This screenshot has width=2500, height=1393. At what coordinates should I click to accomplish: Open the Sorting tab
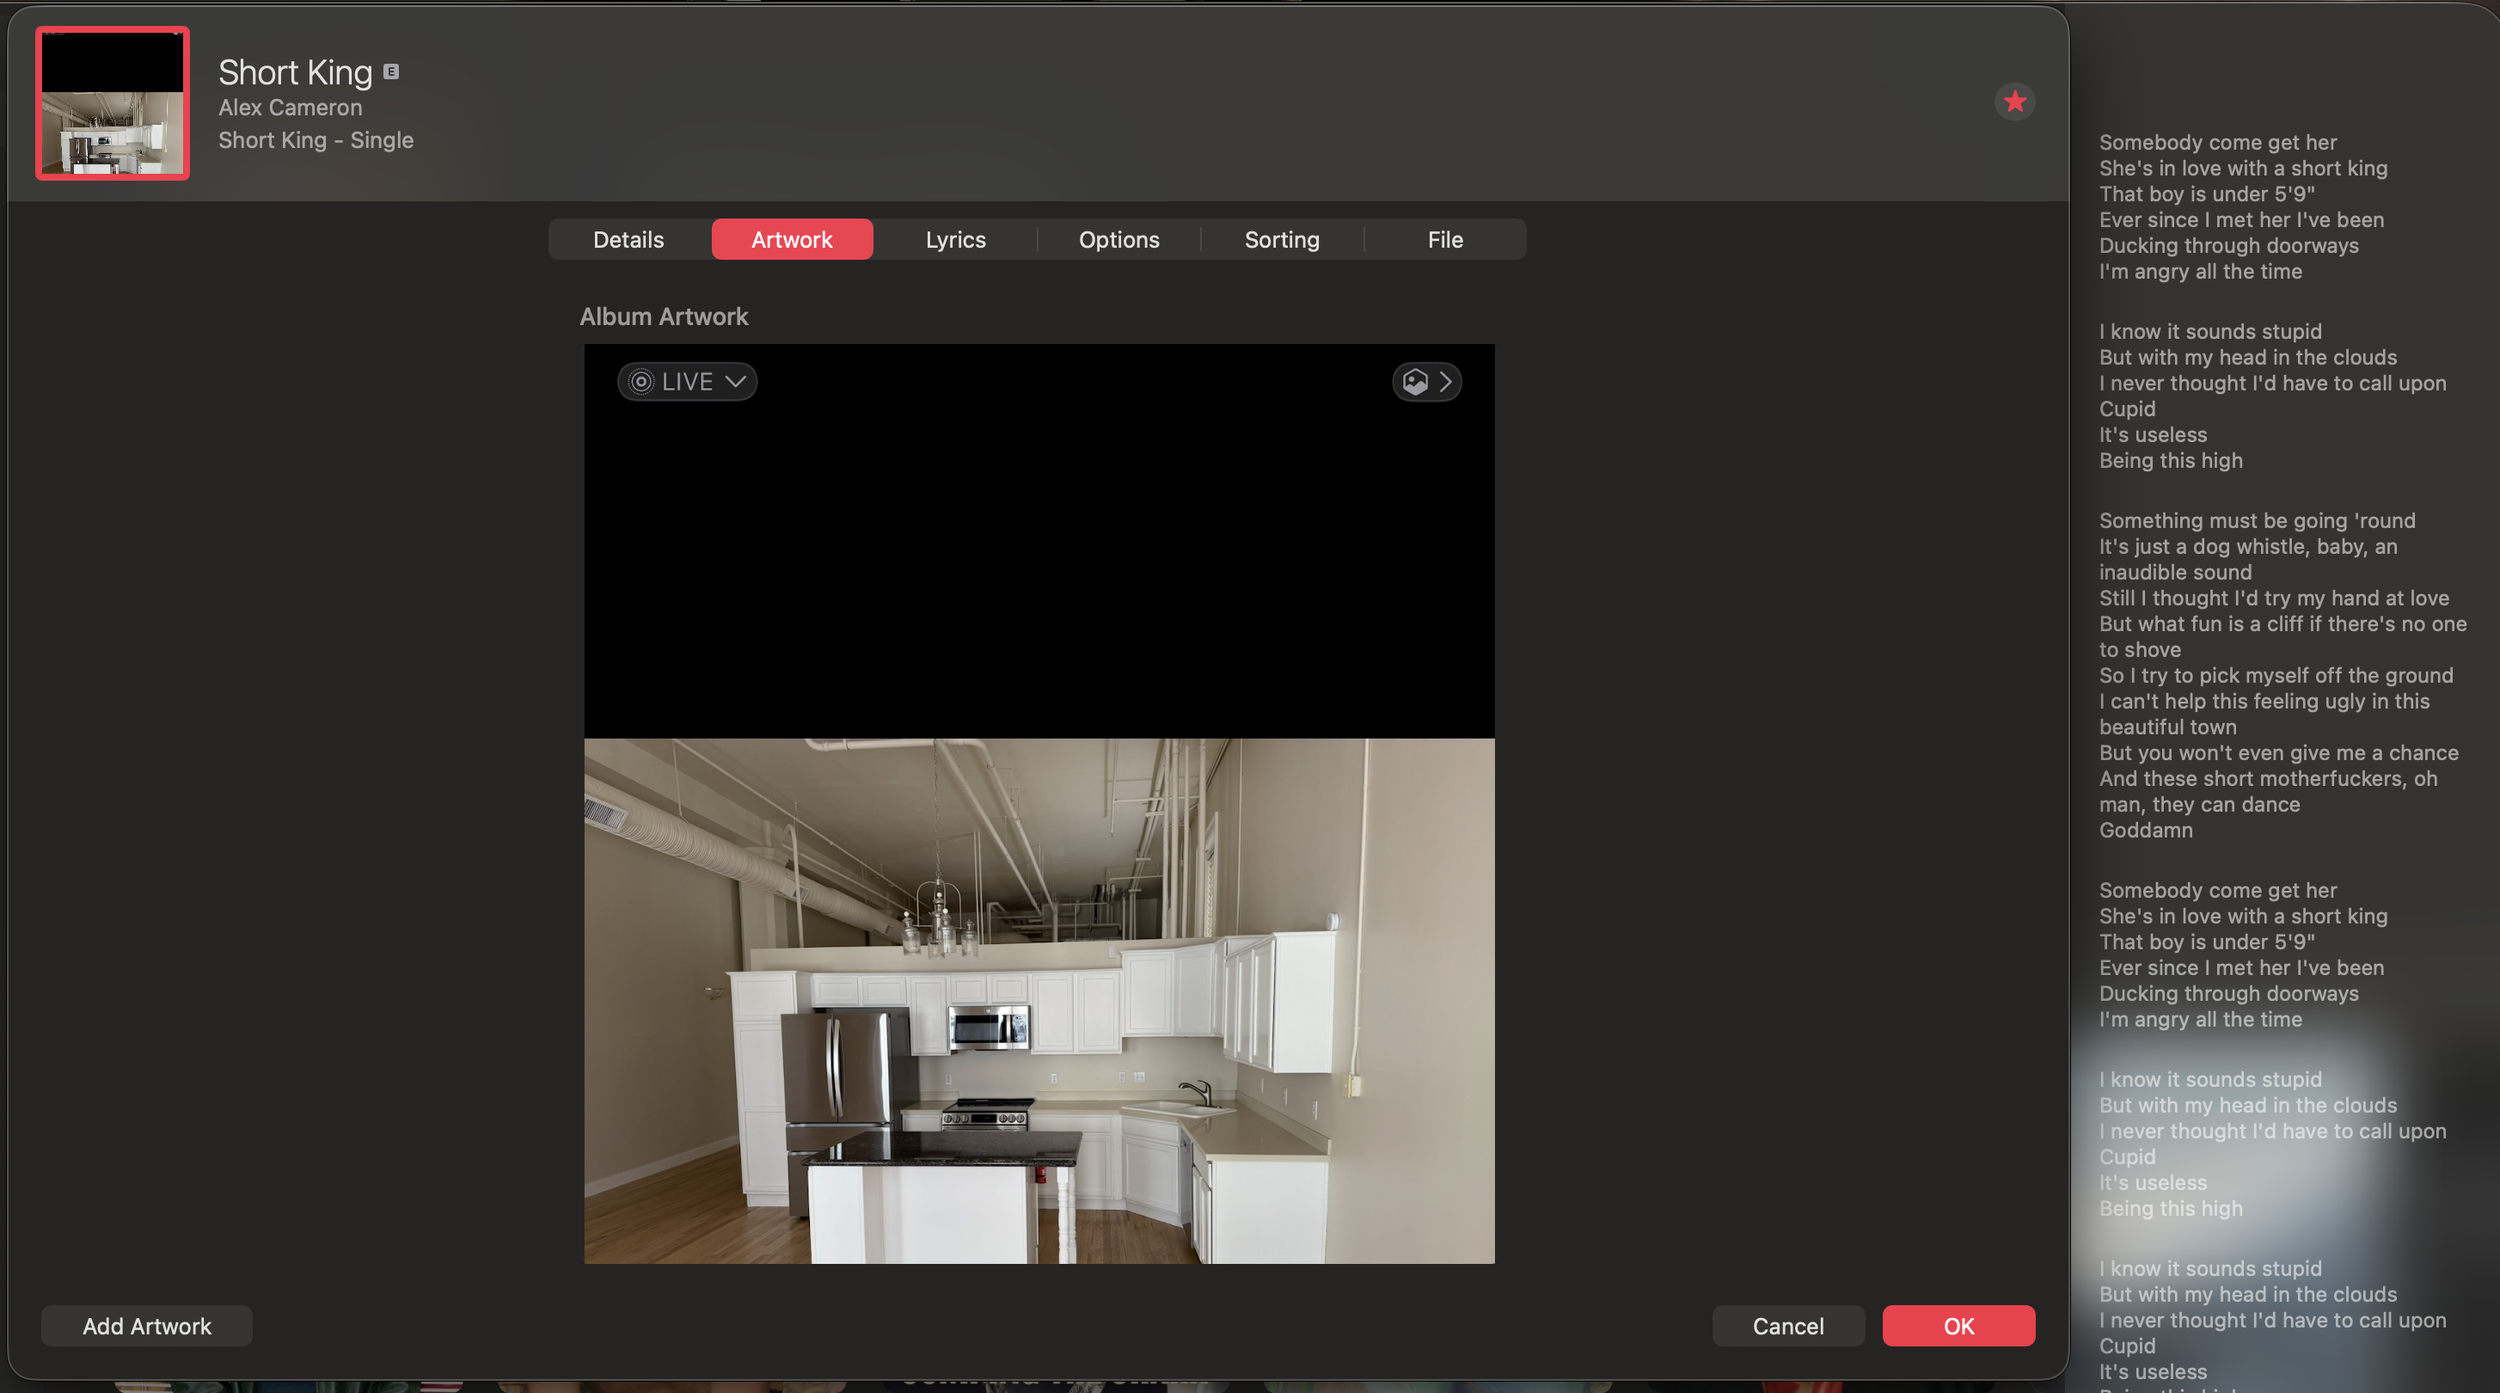pos(1281,240)
